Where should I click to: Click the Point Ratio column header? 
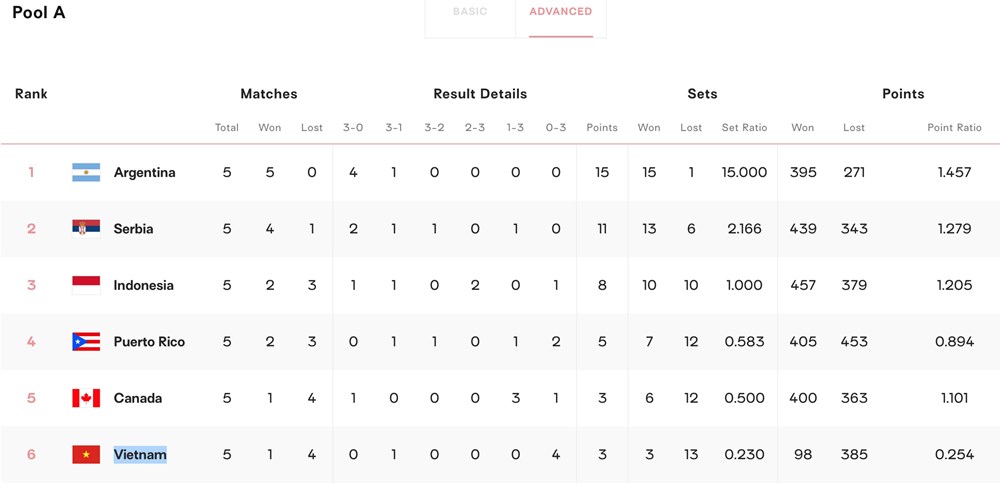(954, 127)
